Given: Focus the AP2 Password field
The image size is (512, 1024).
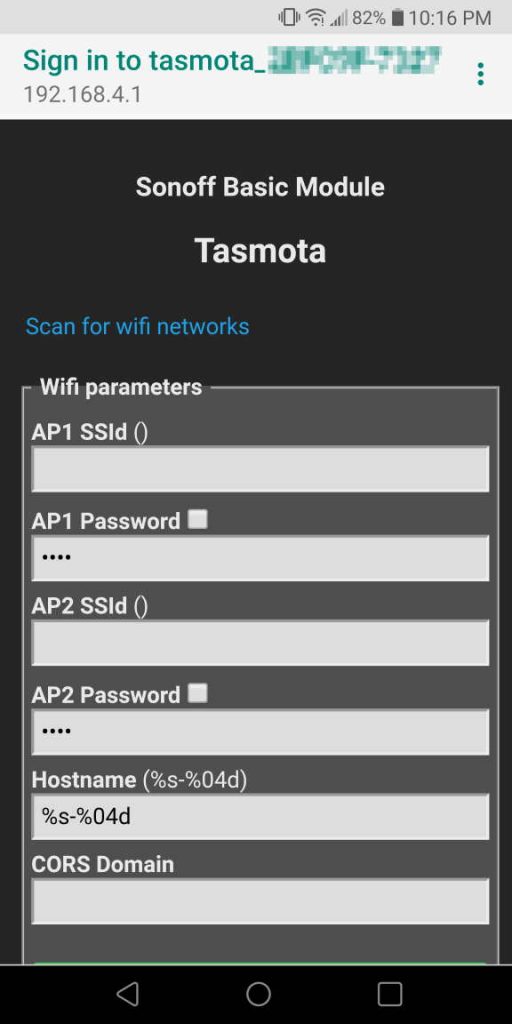Looking at the screenshot, I should tap(260, 732).
